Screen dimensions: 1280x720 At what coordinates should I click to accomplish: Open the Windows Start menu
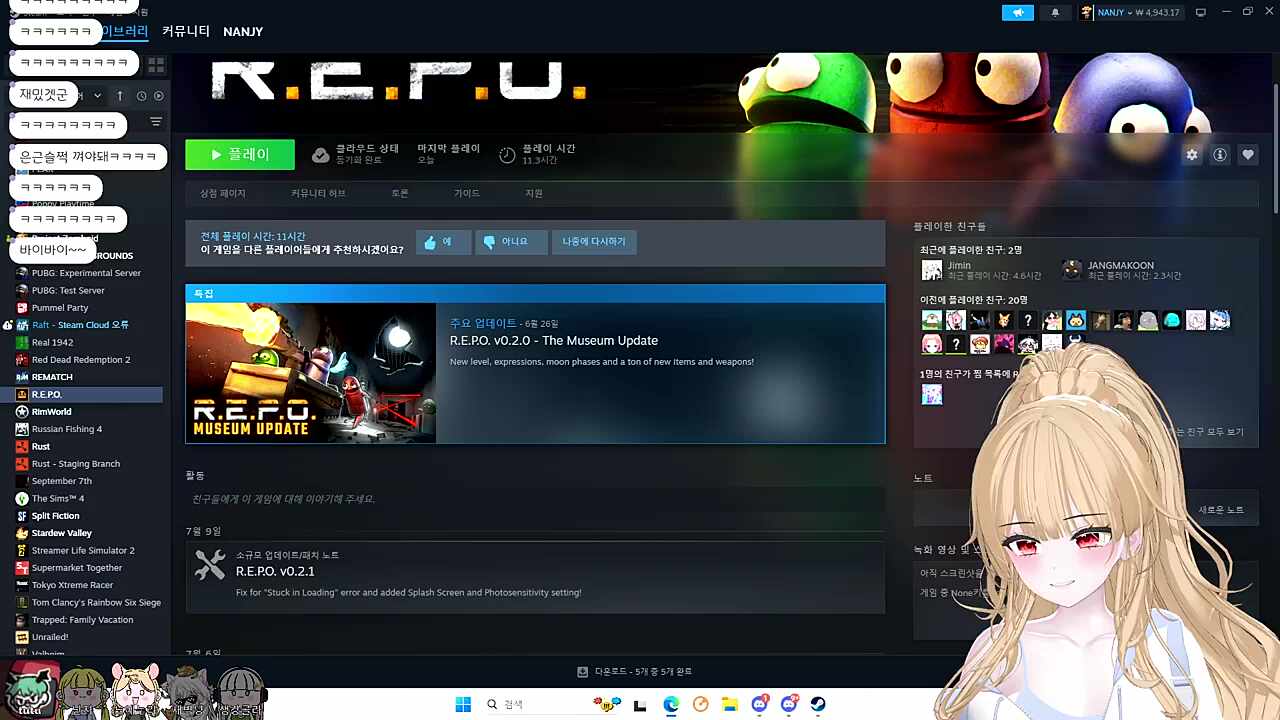tap(463, 705)
